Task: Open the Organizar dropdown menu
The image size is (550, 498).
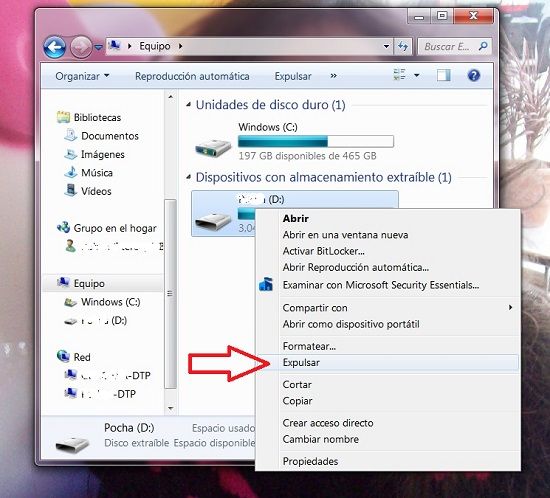Action: pyautogui.click(x=82, y=76)
